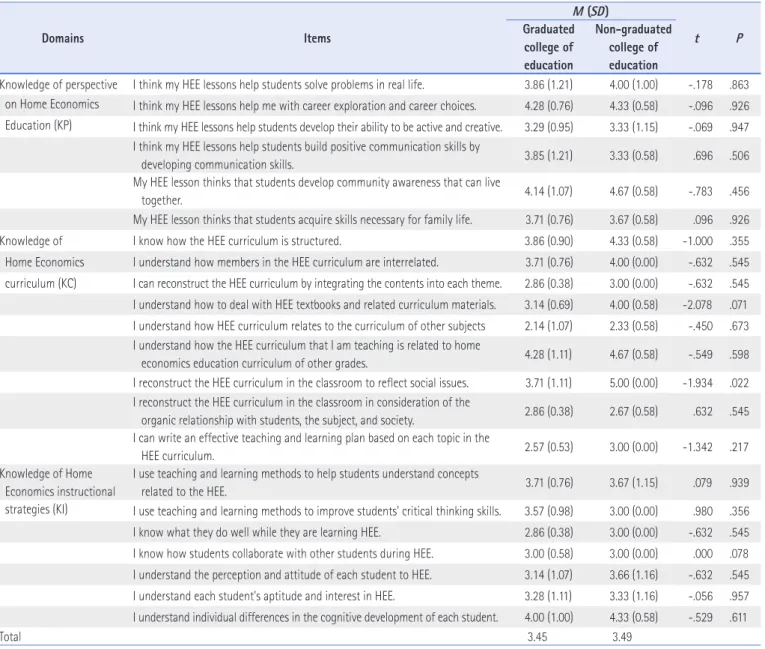Screen dimensions: 765x649
Task: Select item about curriculum of other grades
Action: pos(306,354)
